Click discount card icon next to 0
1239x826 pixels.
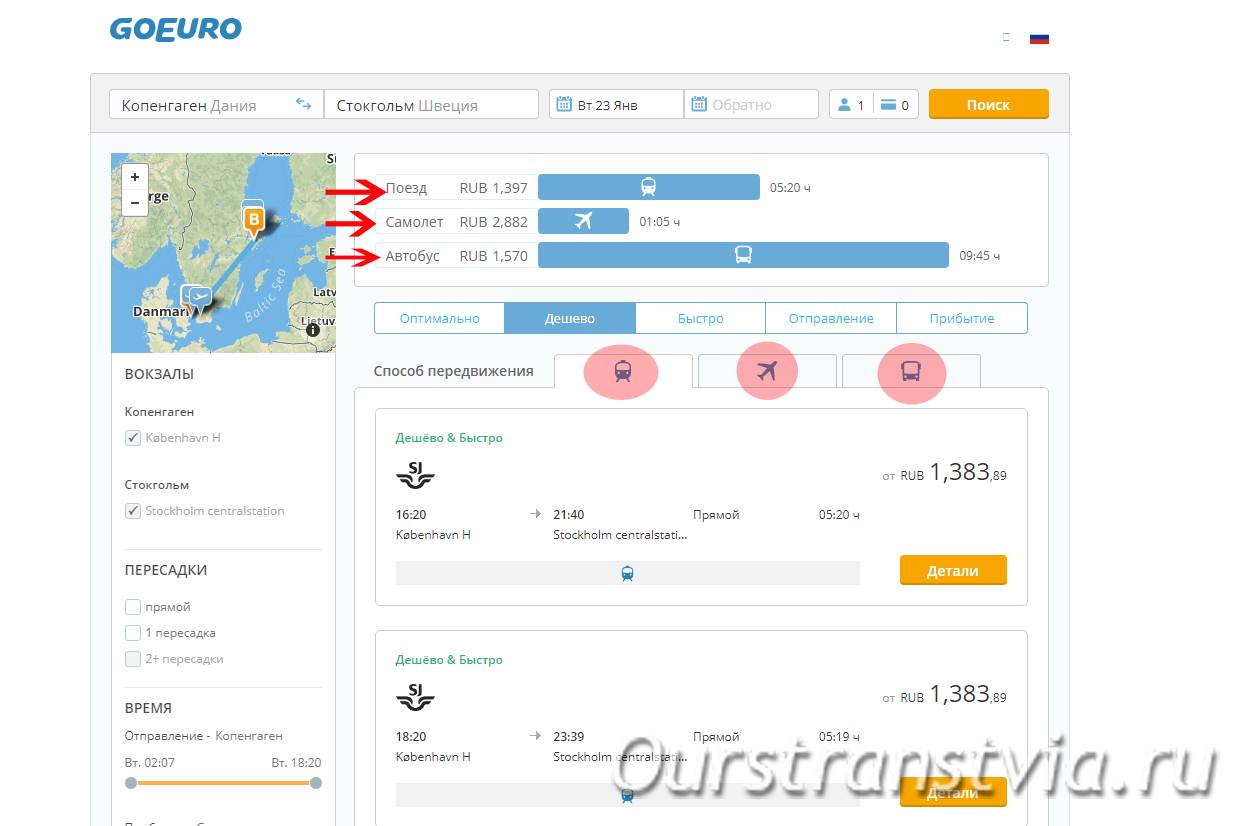(x=888, y=104)
